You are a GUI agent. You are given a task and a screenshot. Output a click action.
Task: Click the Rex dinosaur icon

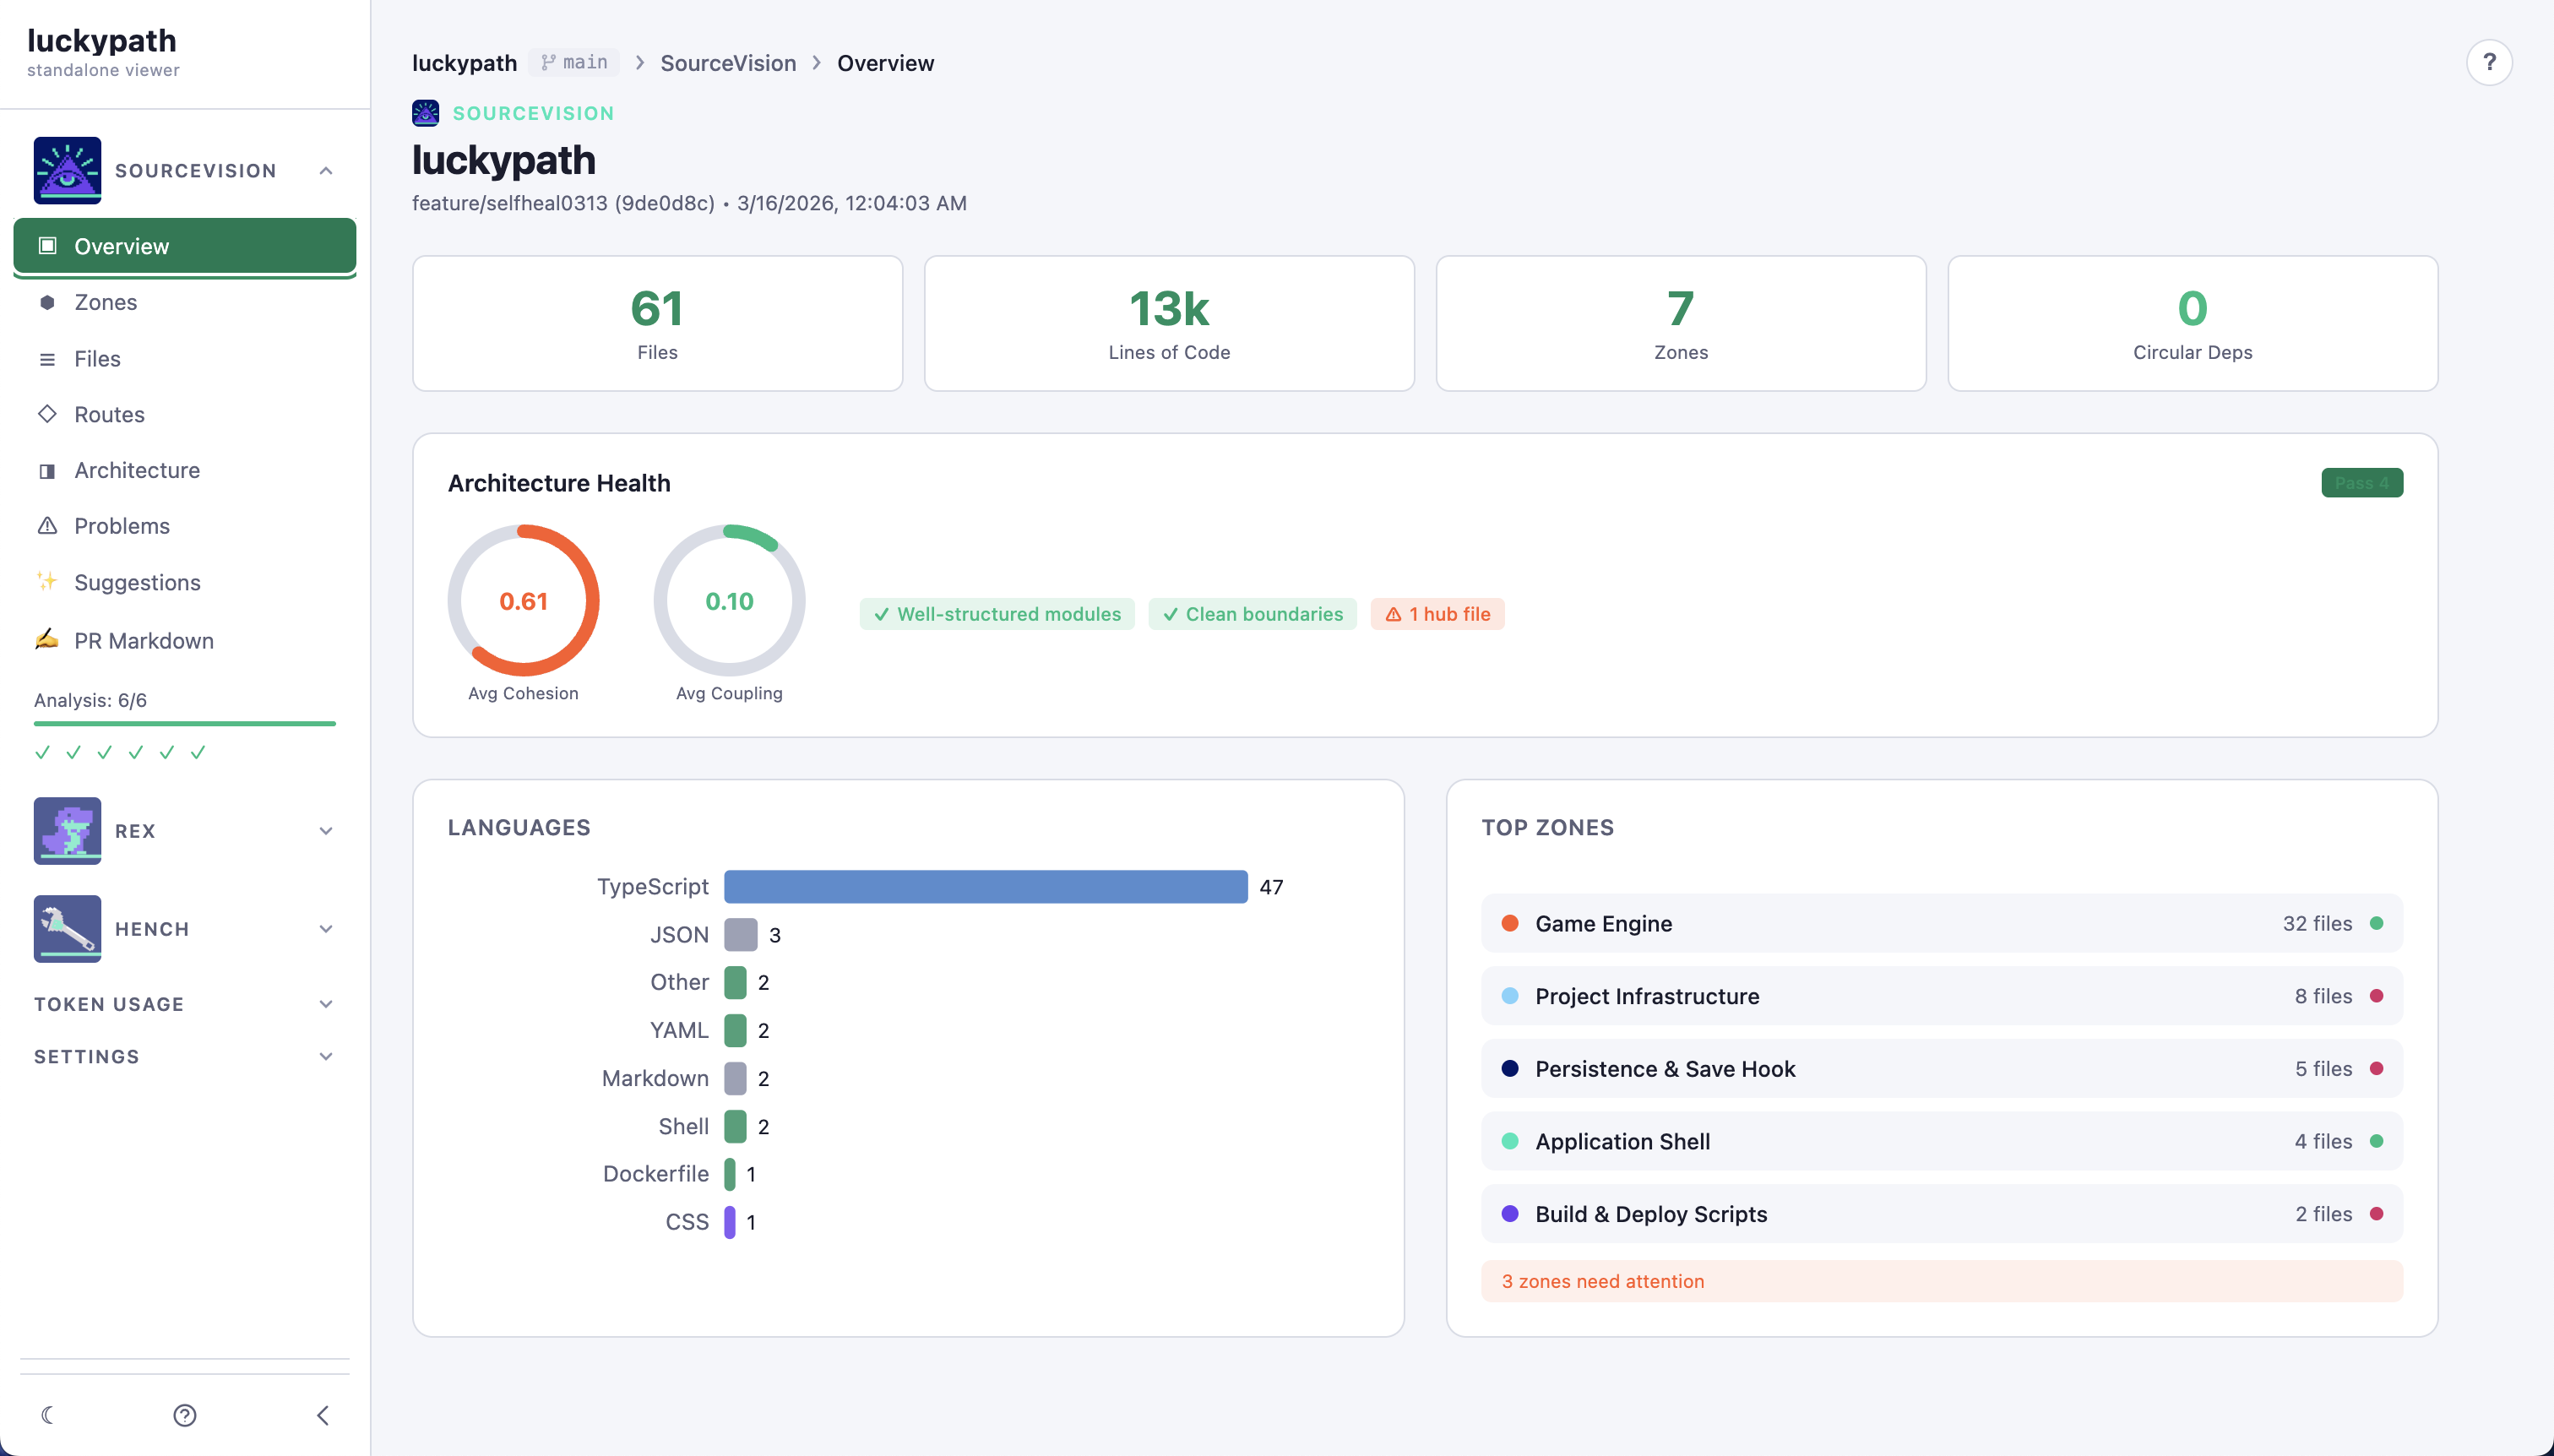[x=67, y=830]
